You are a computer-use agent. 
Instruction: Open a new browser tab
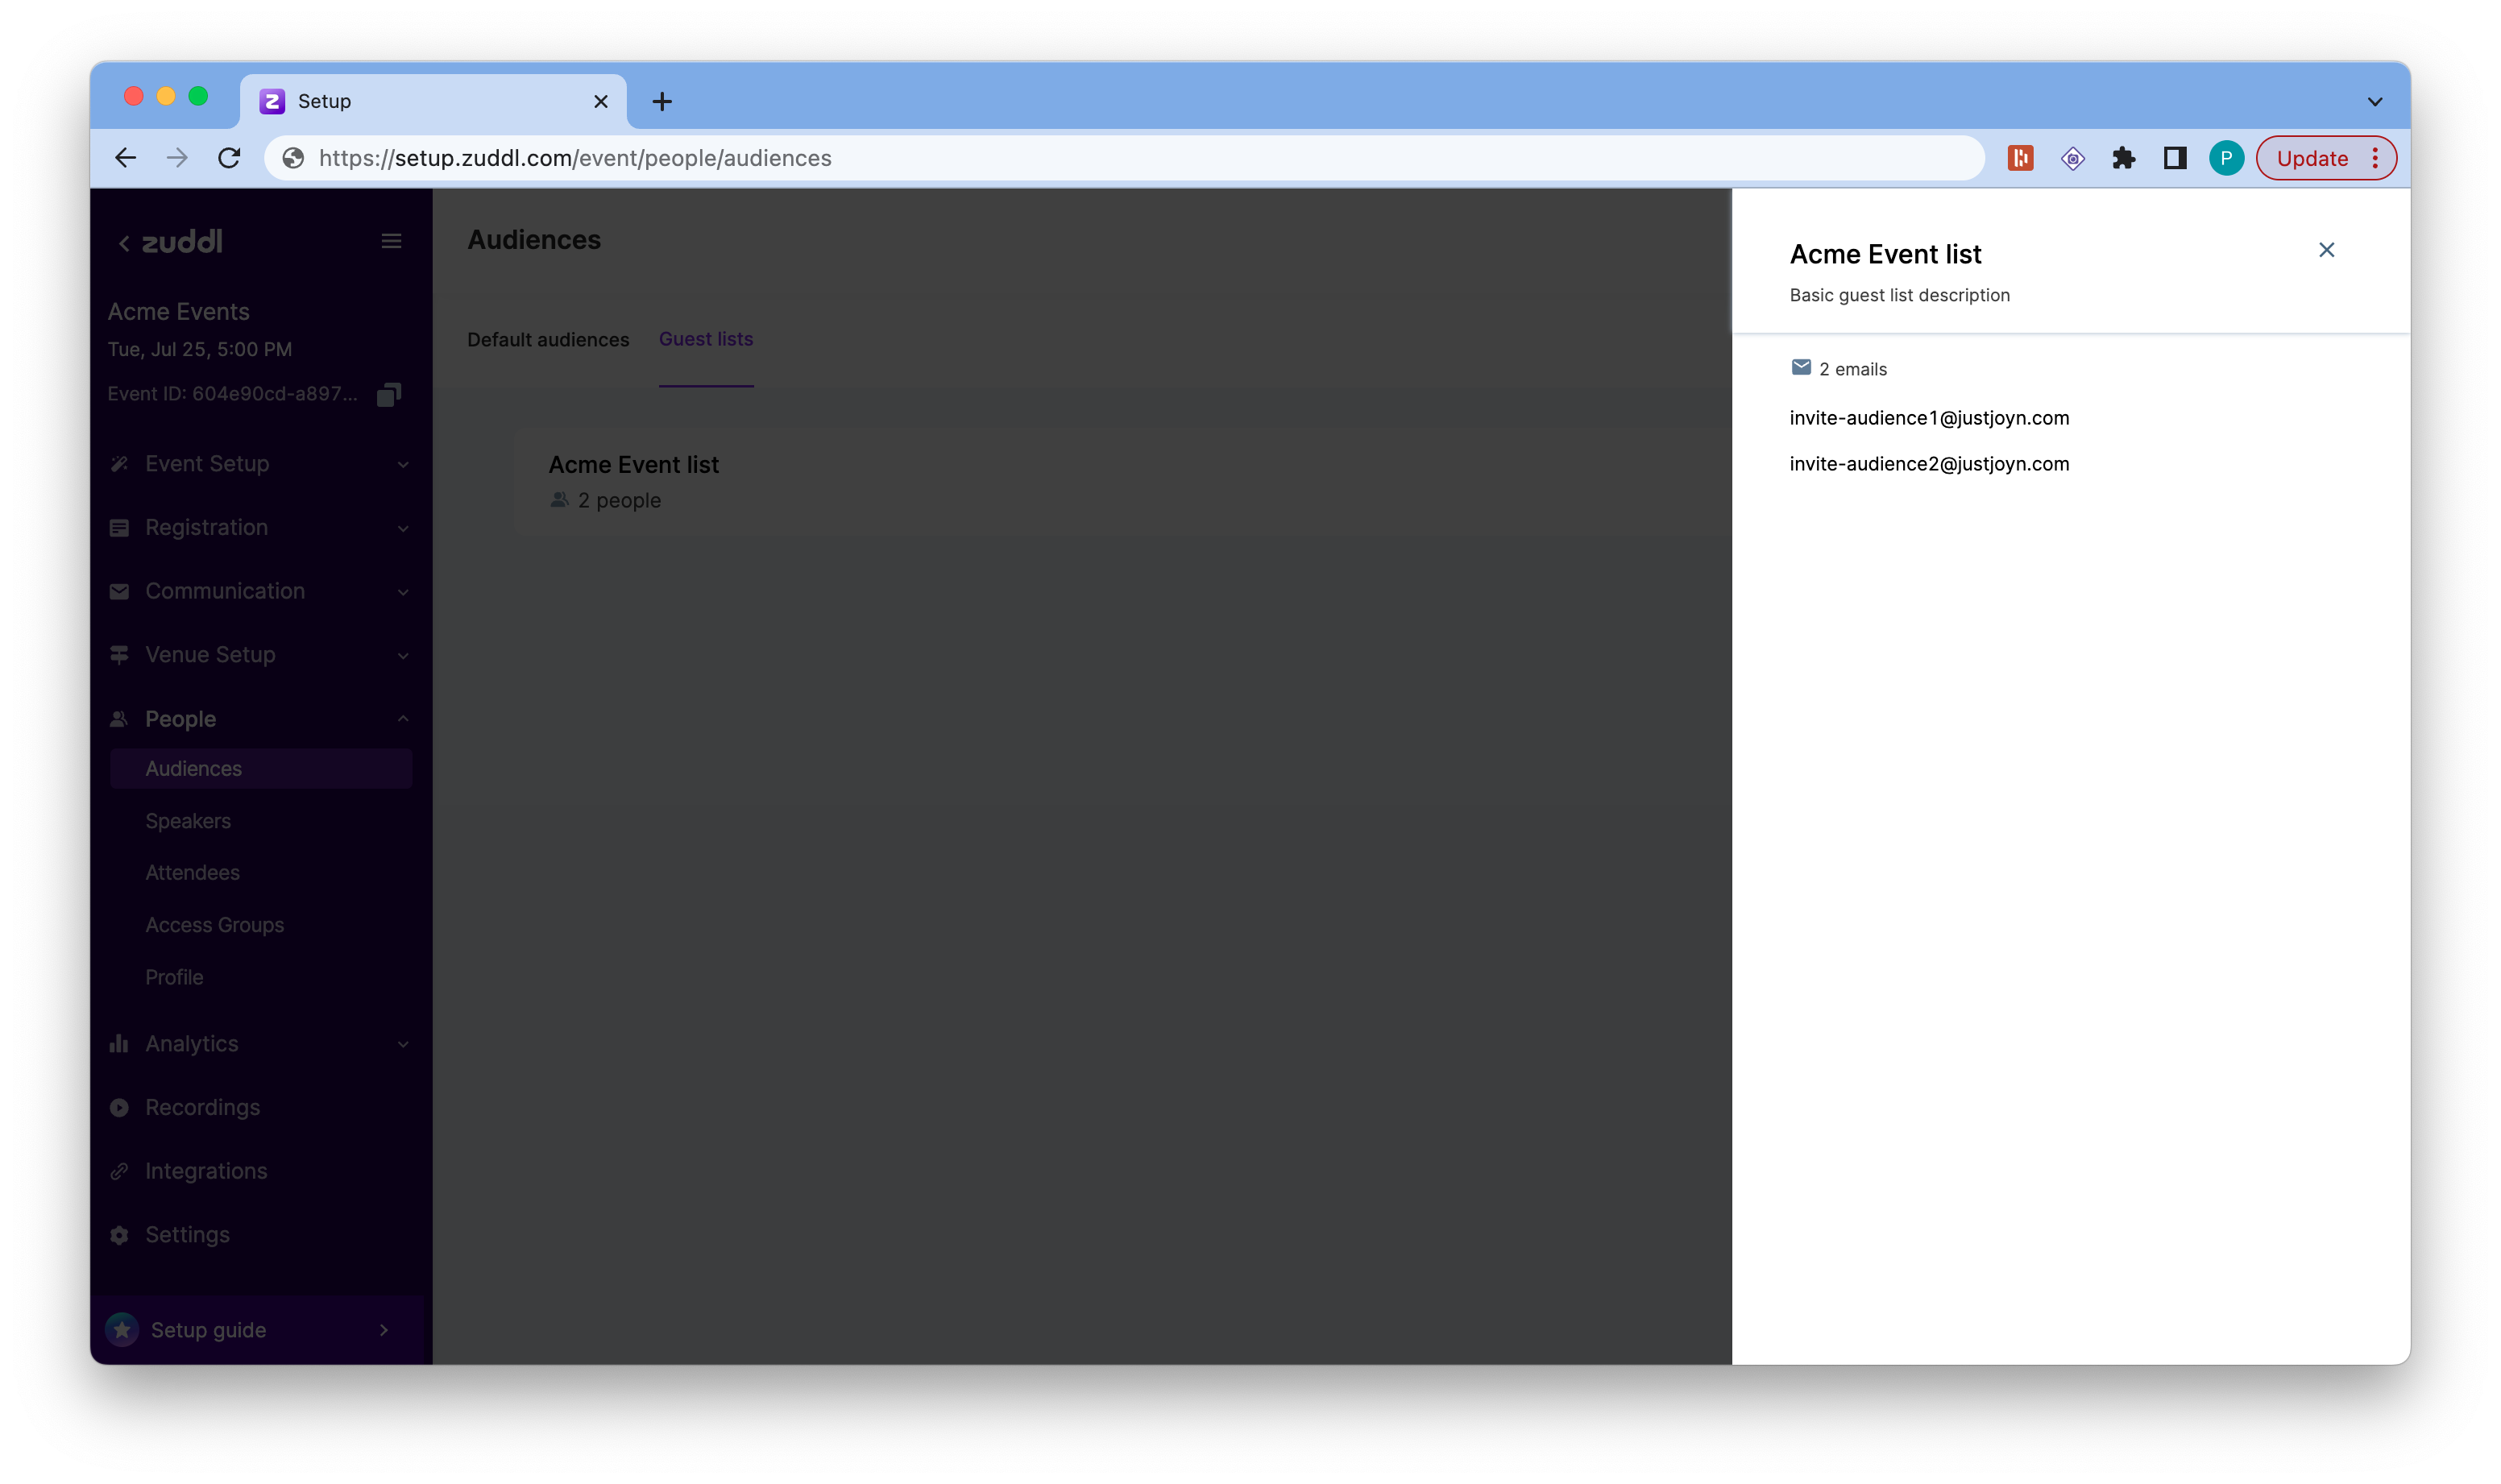(x=661, y=101)
